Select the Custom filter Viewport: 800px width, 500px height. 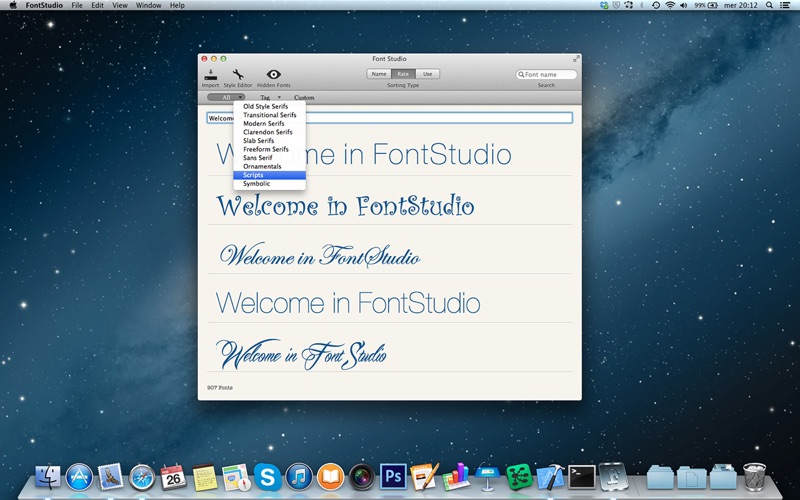coord(304,97)
